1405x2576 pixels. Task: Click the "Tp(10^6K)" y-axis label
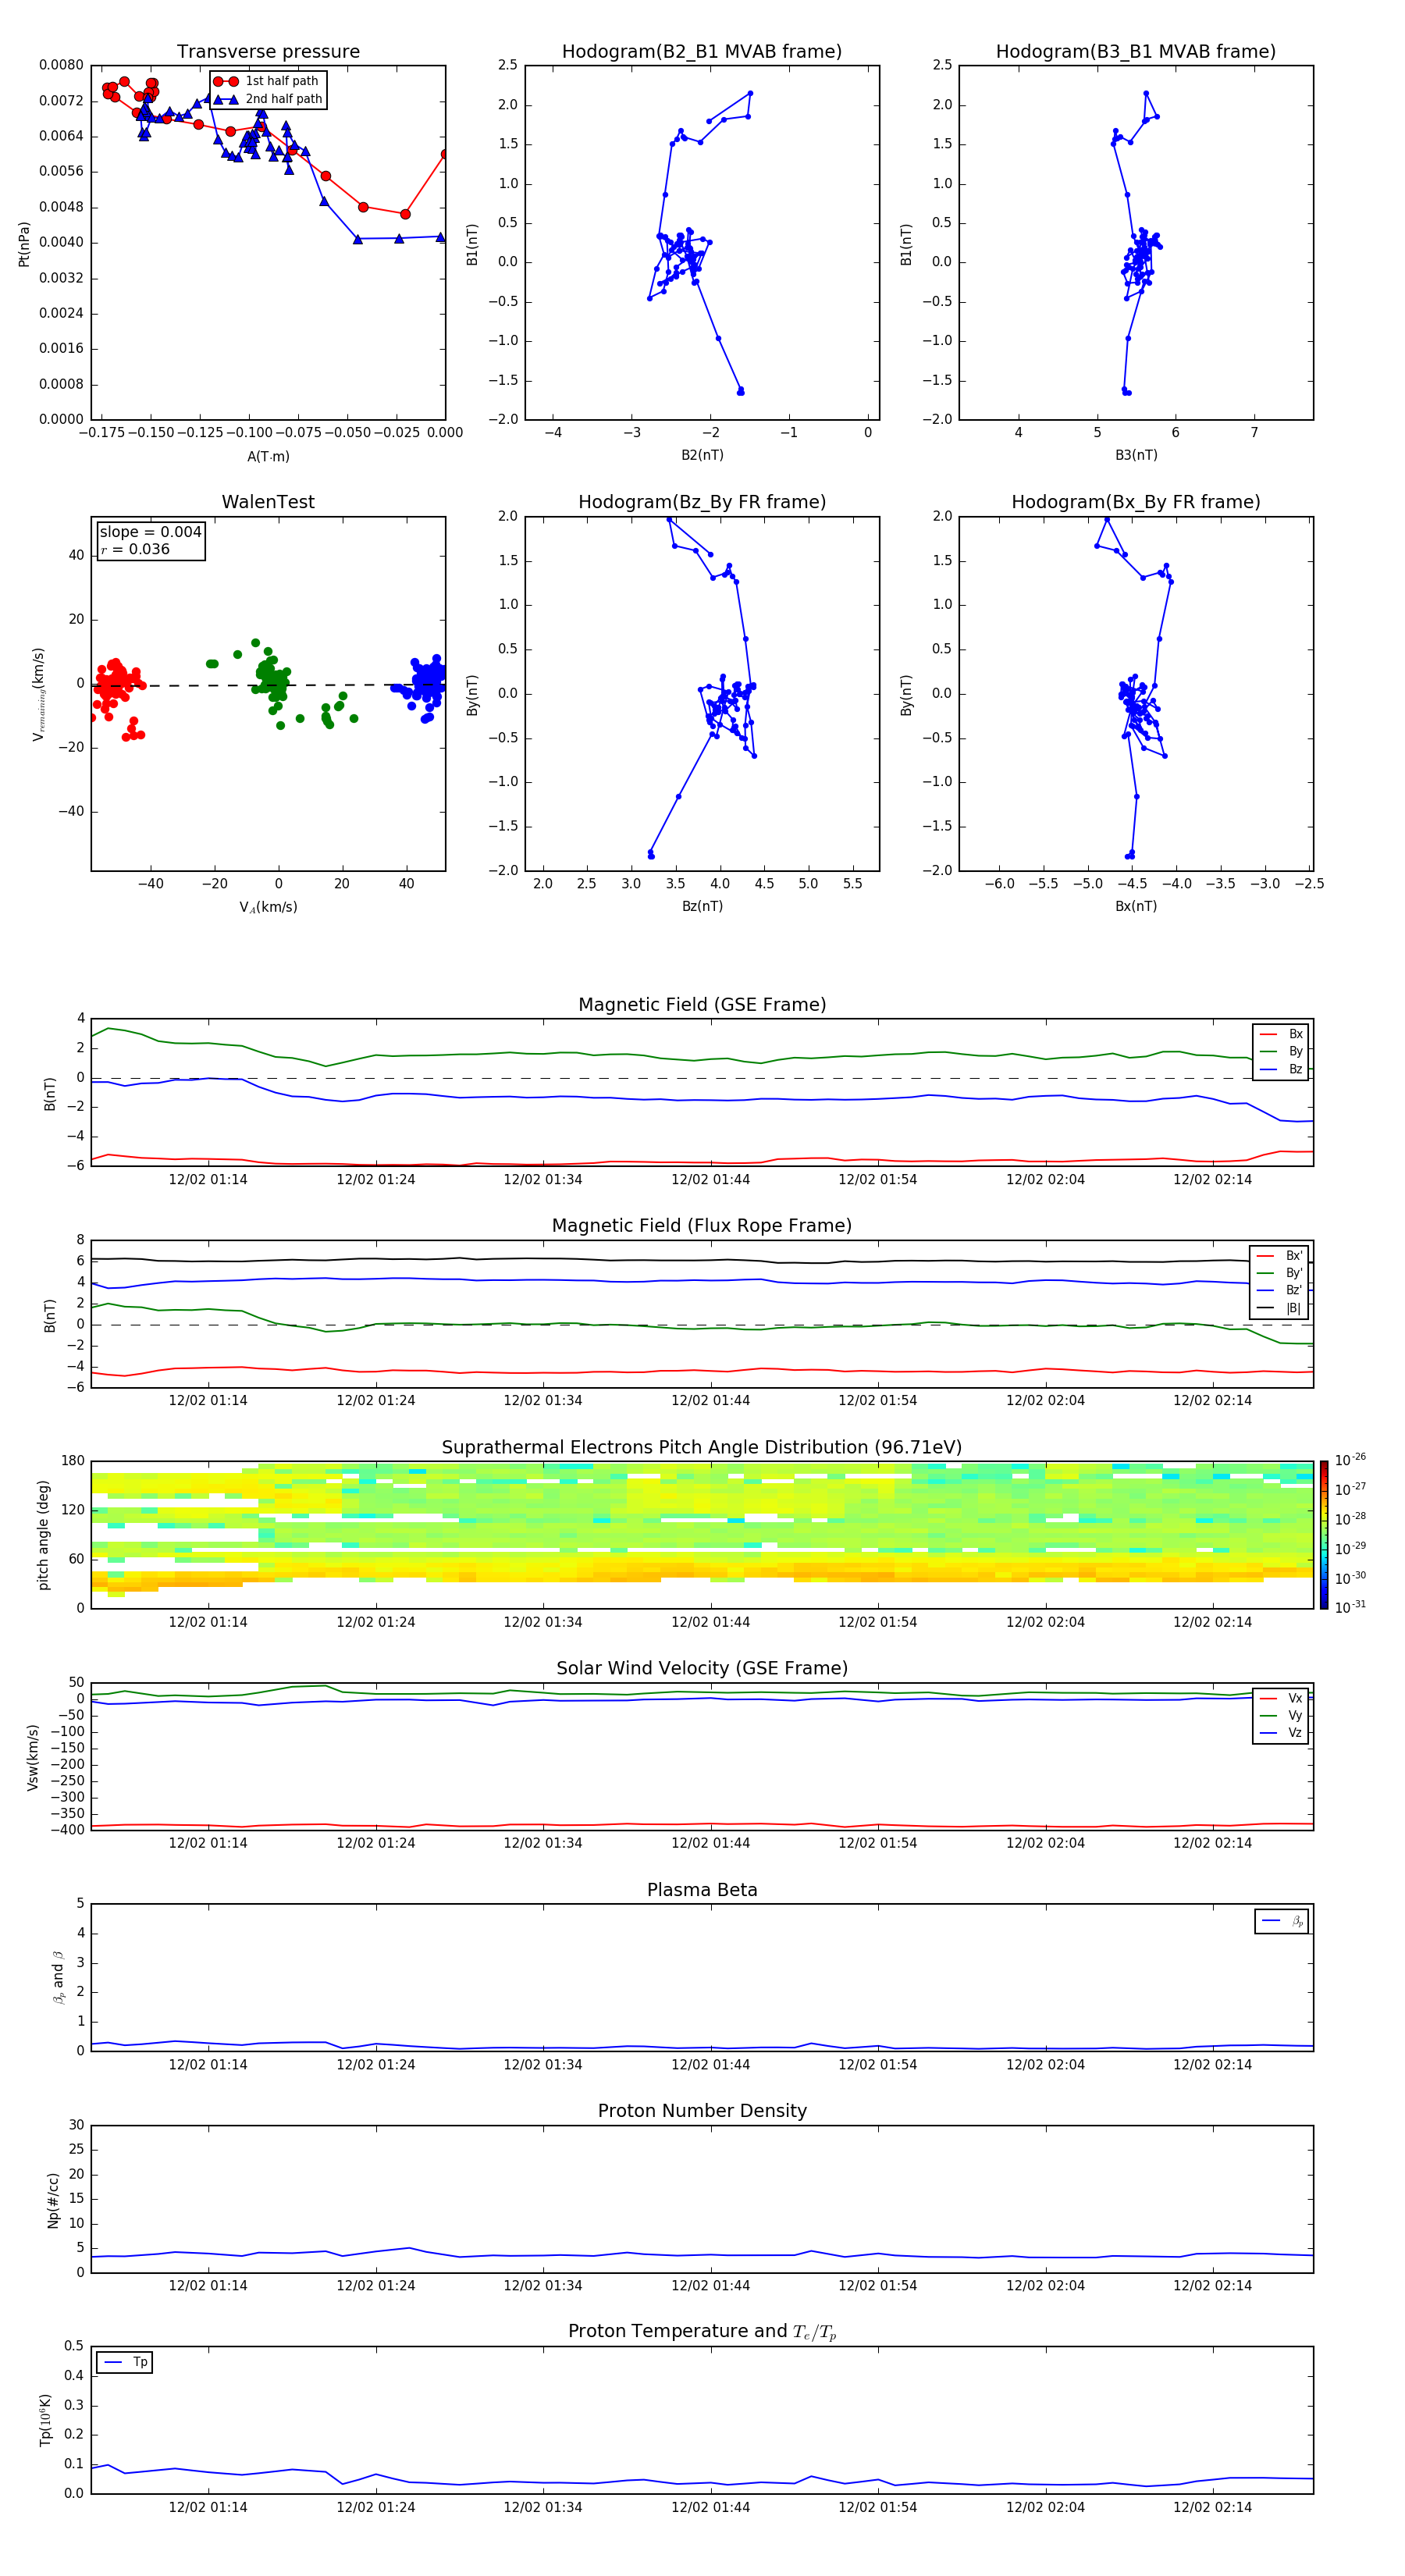click(45, 2420)
